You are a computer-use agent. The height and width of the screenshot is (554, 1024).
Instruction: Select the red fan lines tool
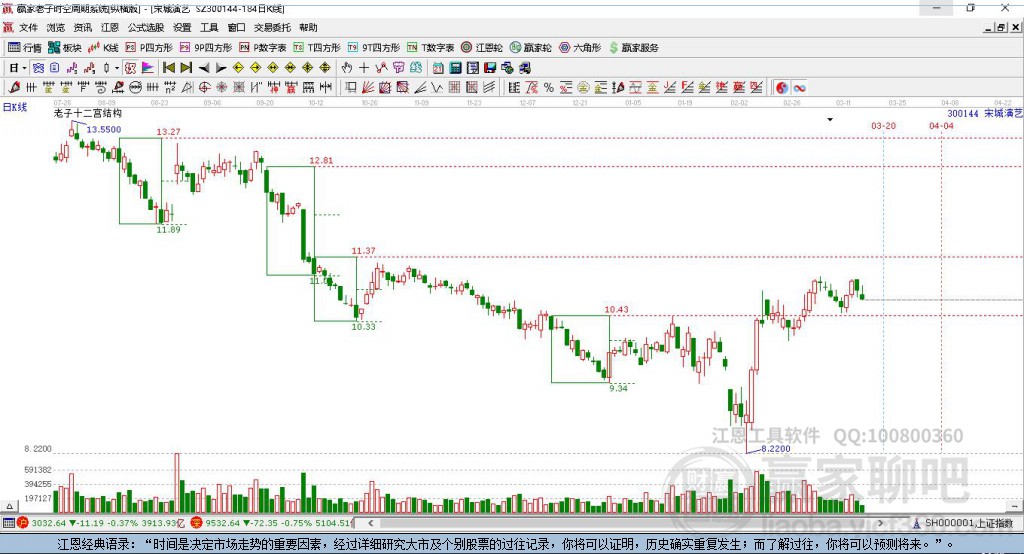coord(368,88)
